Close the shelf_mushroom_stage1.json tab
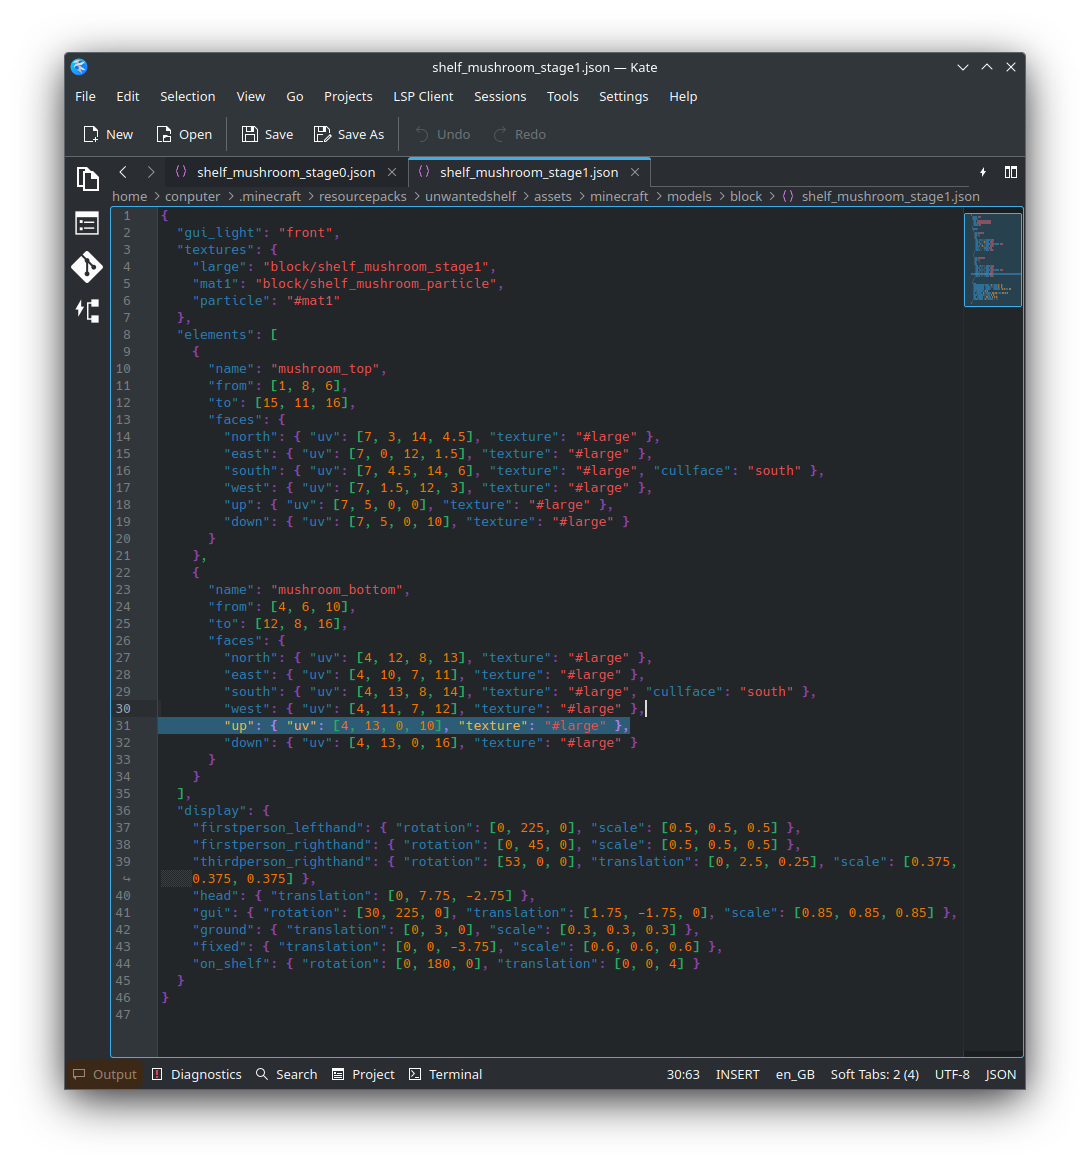The height and width of the screenshot is (1166, 1090). (x=635, y=172)
